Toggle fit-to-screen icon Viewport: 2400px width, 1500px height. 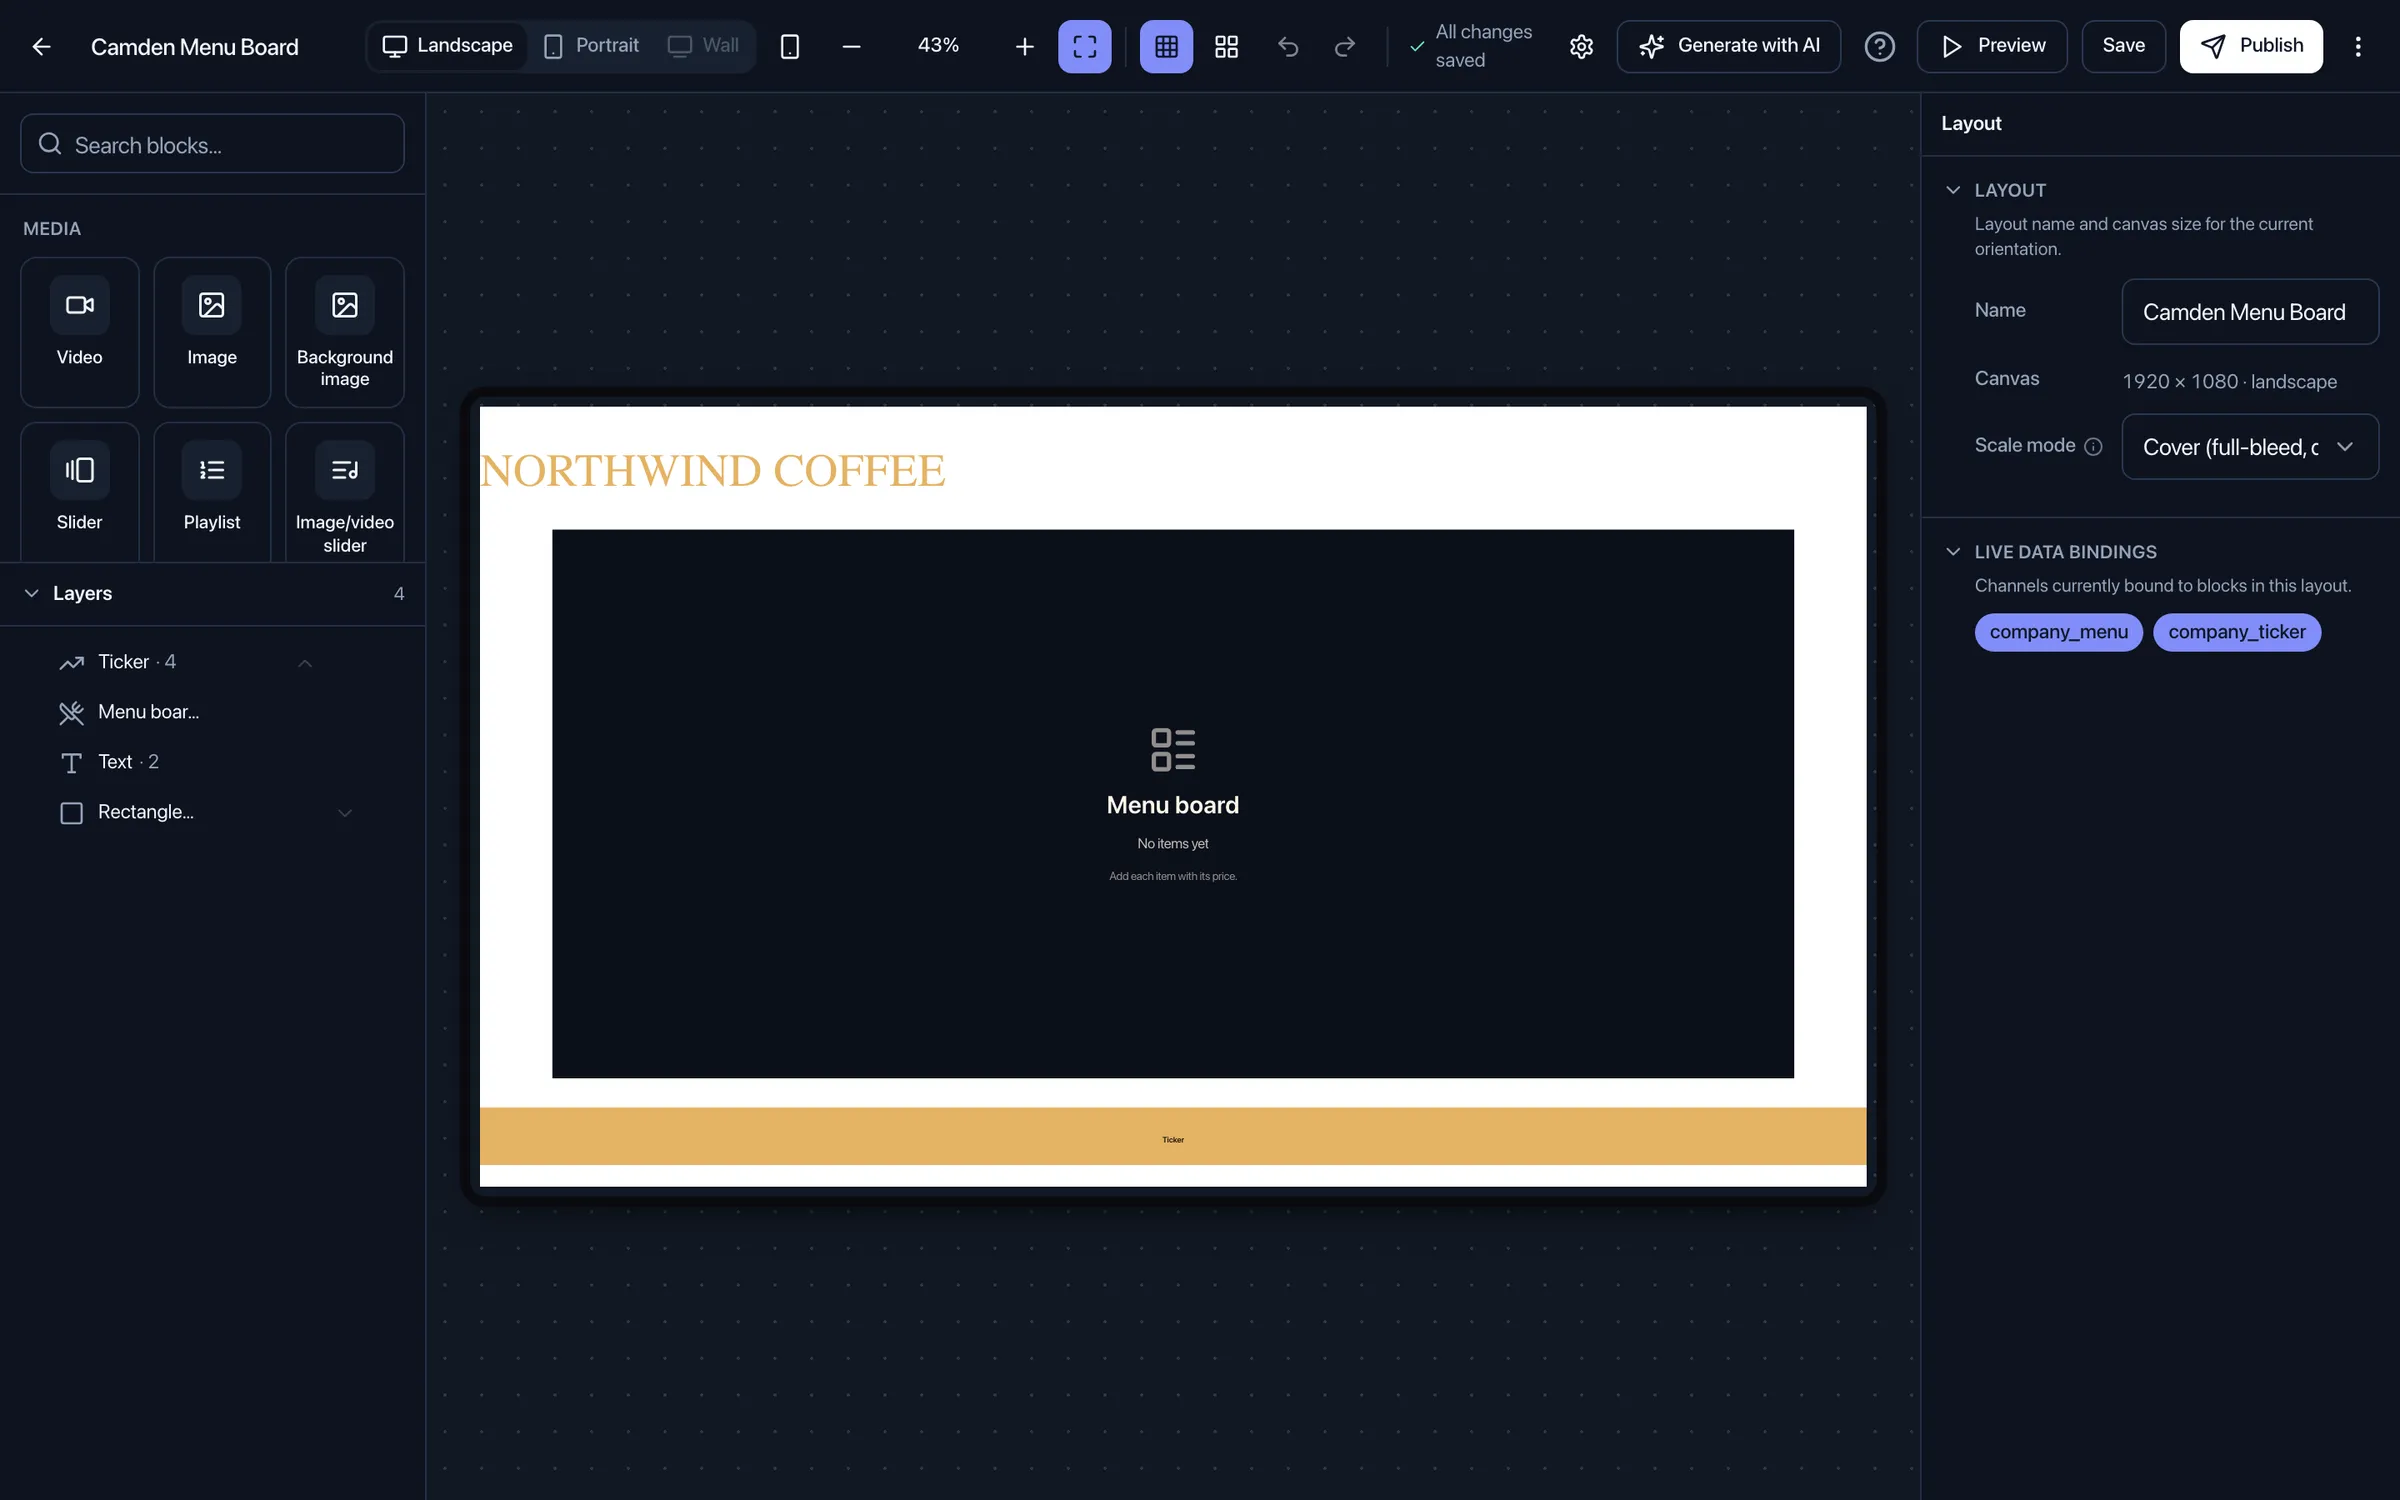click(x=1085, y=46)
